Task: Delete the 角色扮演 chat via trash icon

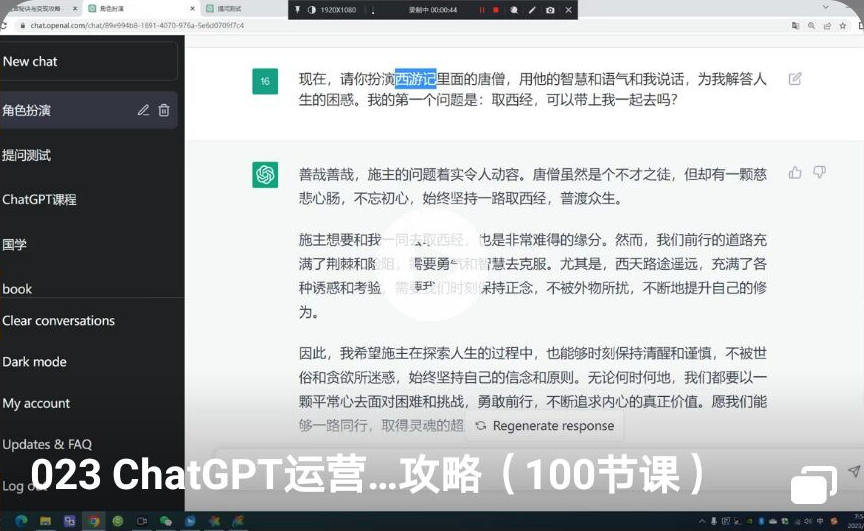Action: [x=164, y=111]
